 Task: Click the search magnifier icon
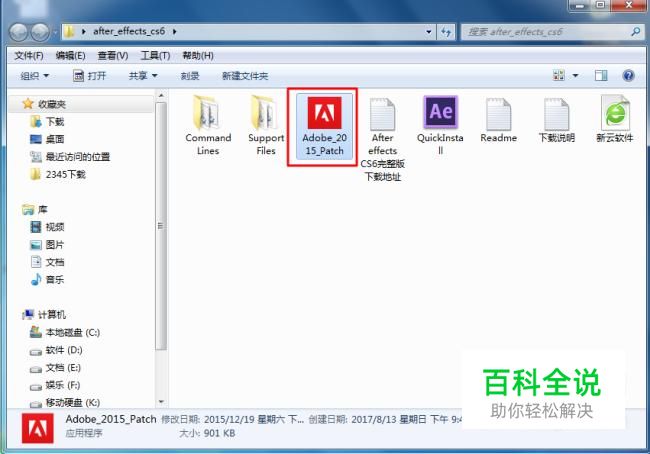pyautogui.click(x=635, y=32)
